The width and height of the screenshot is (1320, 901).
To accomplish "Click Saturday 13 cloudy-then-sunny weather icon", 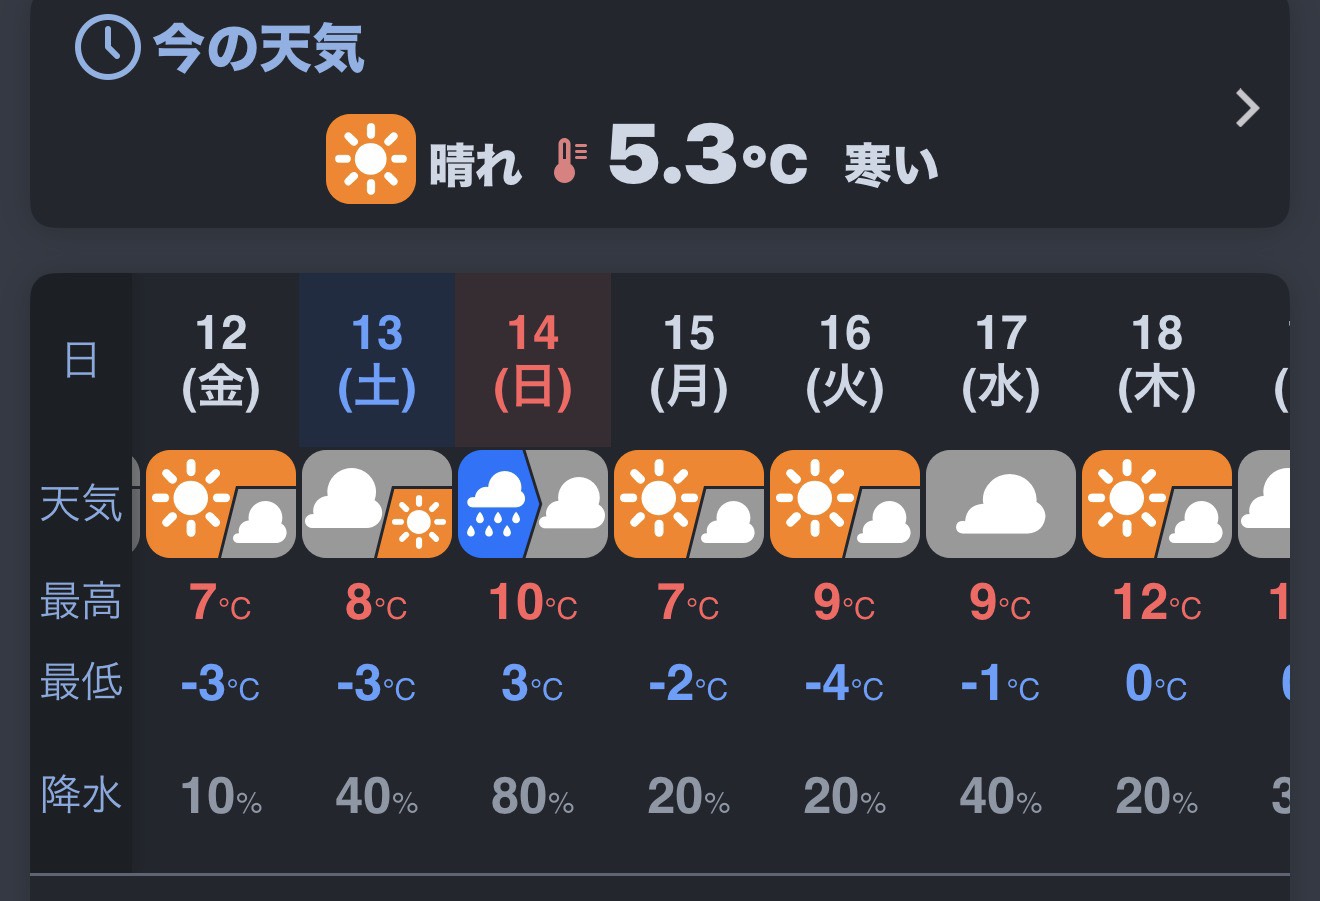I will pyautogui.click(x=376, y=504).
